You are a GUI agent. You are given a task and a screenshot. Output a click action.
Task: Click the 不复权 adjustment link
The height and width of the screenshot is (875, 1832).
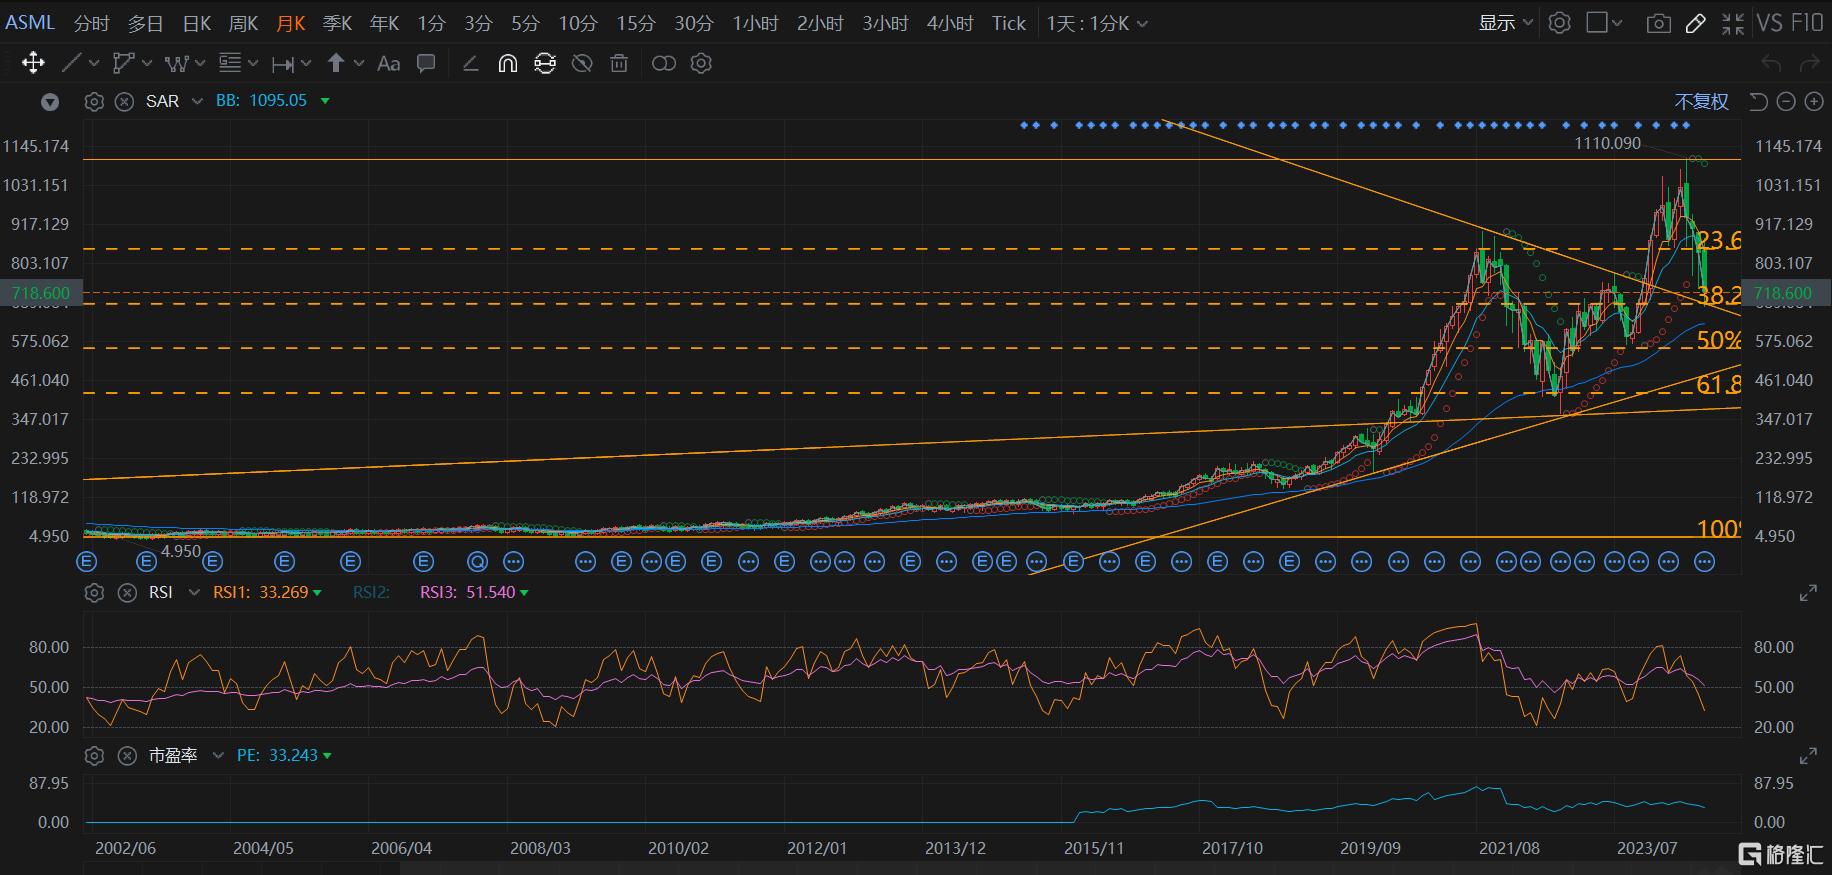click(x=1701, y=101)
